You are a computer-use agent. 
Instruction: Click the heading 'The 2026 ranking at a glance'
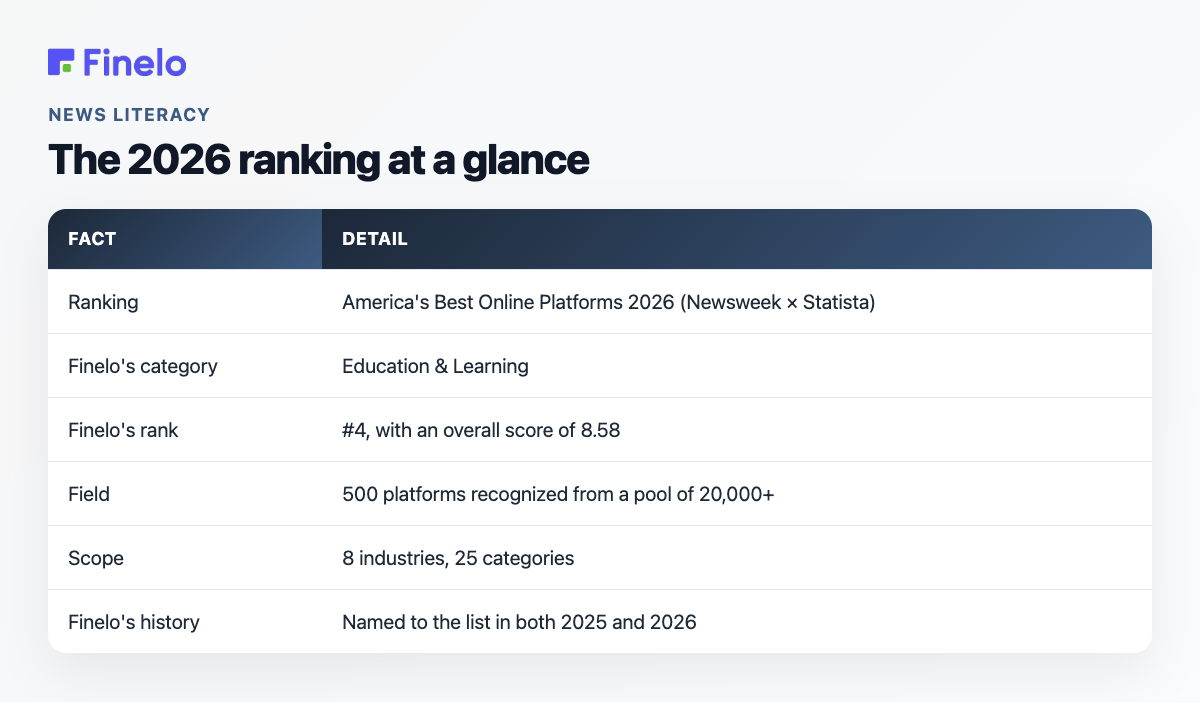(x=319, y=160)
